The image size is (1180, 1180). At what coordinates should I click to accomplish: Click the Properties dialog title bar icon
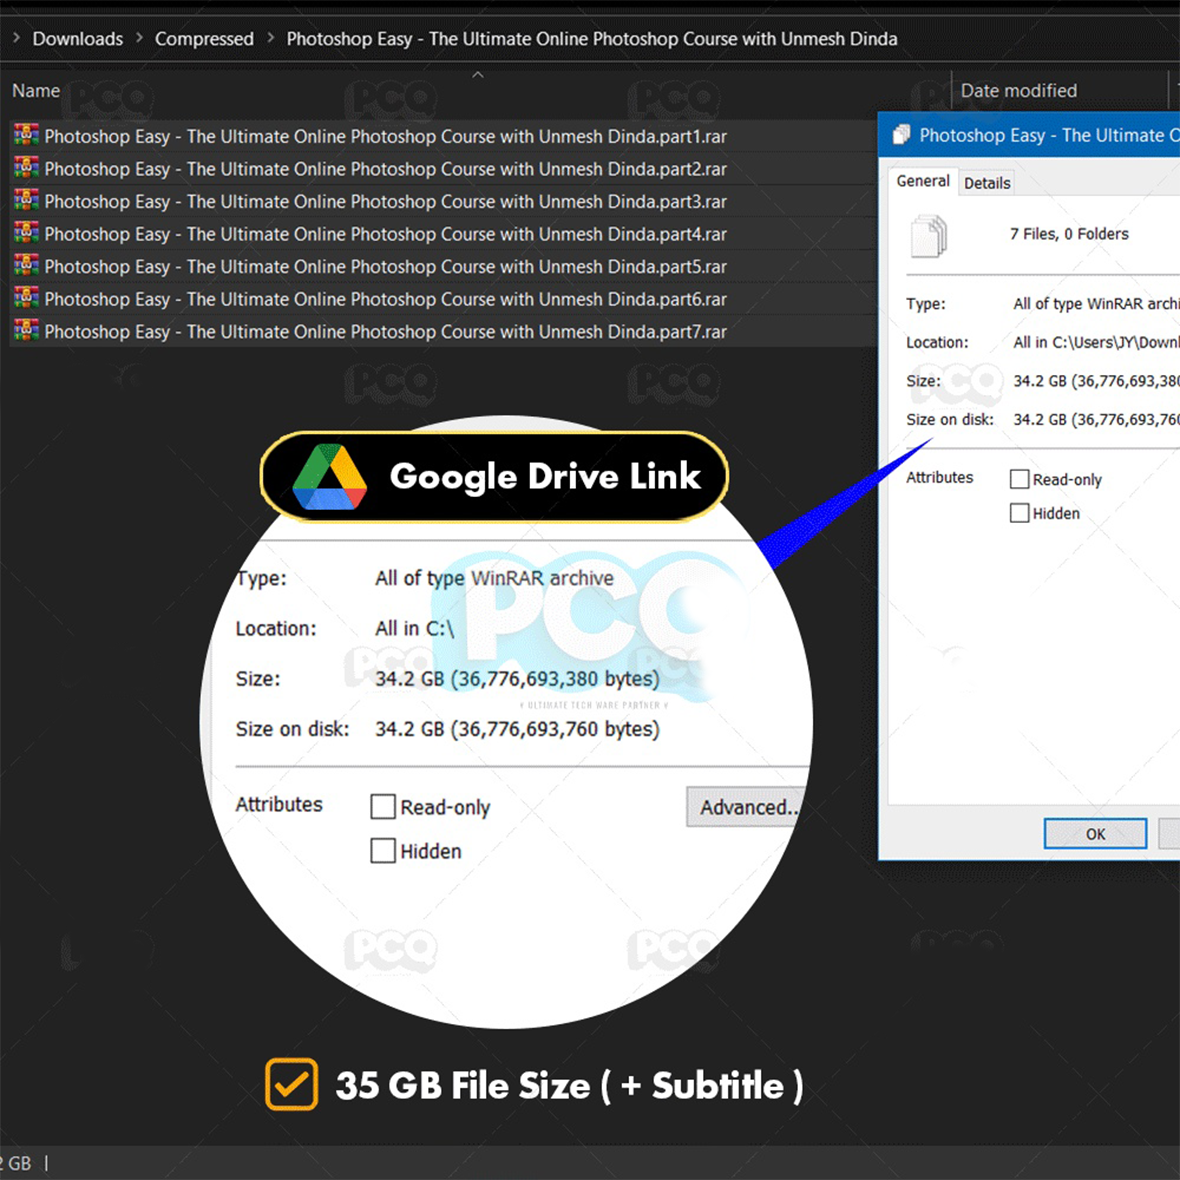point(901,135)
